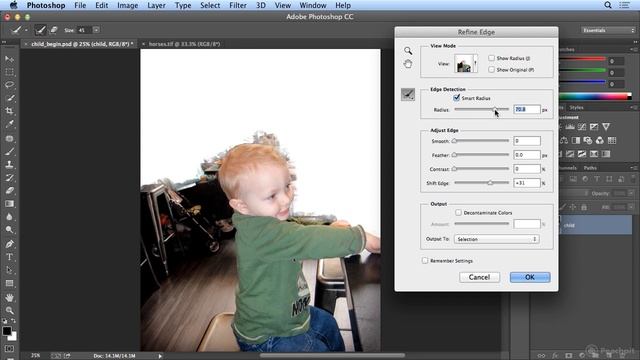Image resolution: width=640 pixels, height=360 pixels.
Task: Select the Clone Stamp tool
Action: (x=9, y=164)
